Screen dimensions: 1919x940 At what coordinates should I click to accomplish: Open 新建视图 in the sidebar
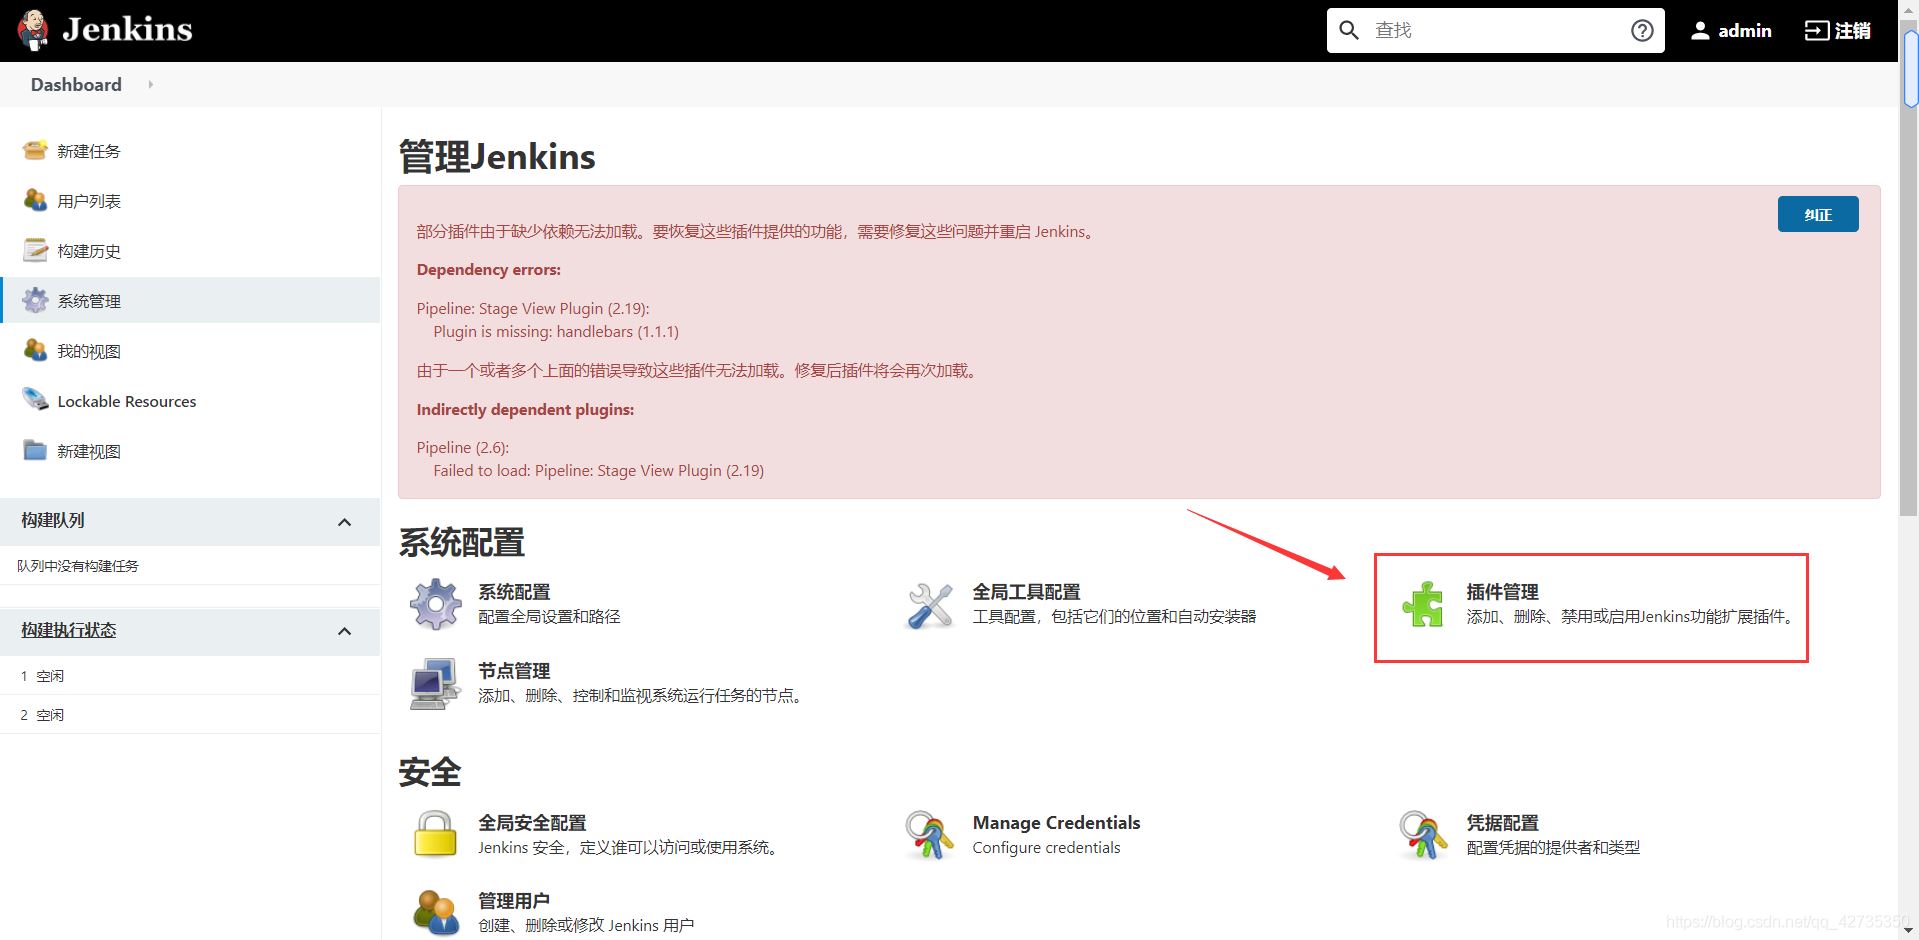click(x=89, y=451)
